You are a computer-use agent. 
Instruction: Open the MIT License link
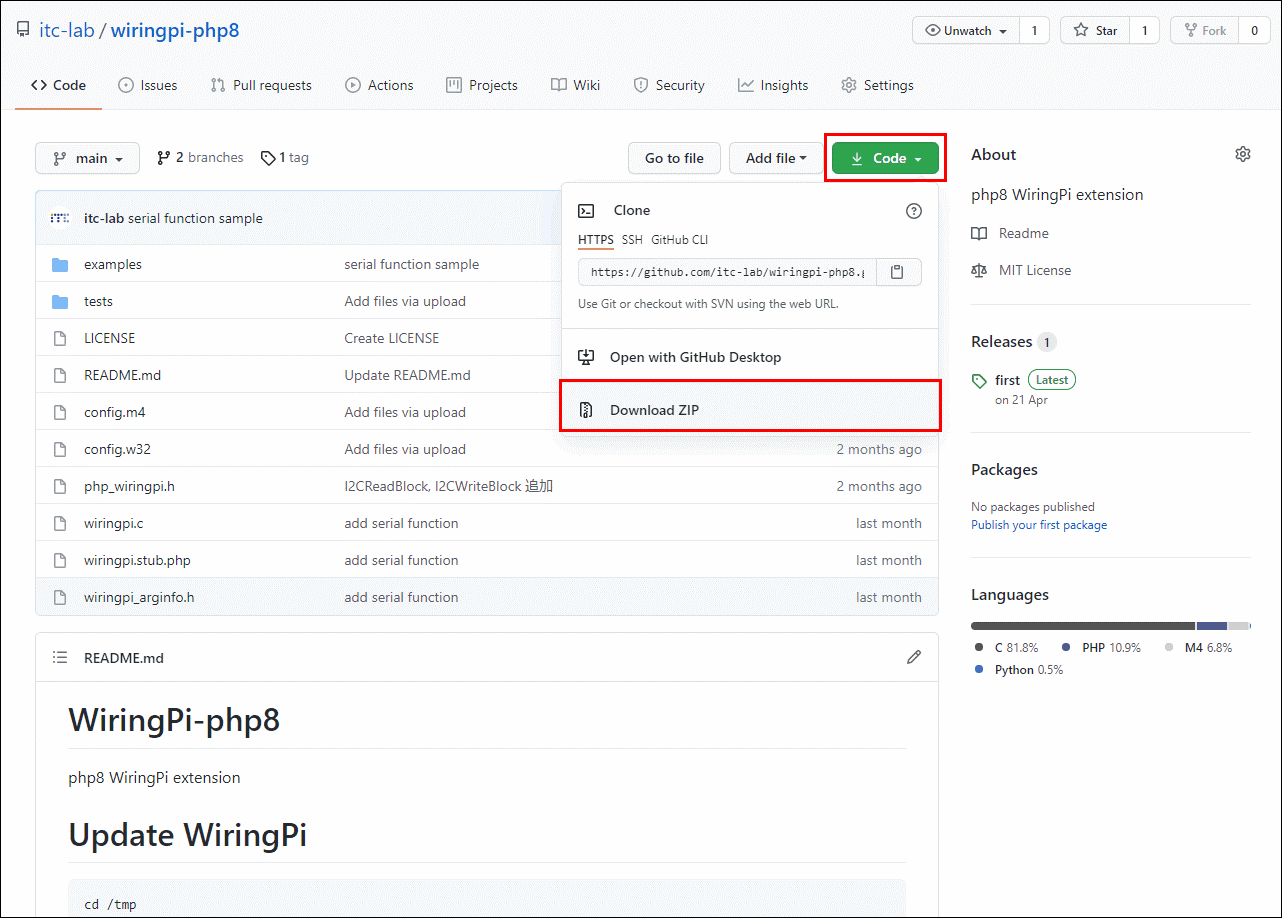(x=1035, y=270)
